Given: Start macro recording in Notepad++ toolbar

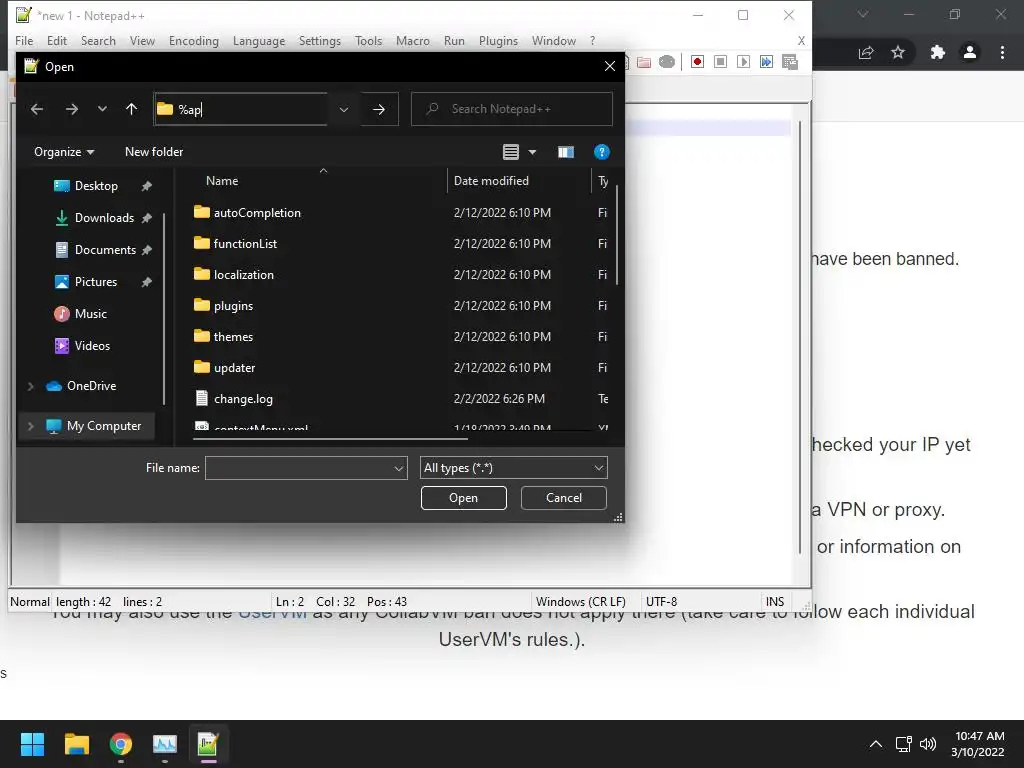Looking at the screenshot, I should tap(697, 61).
